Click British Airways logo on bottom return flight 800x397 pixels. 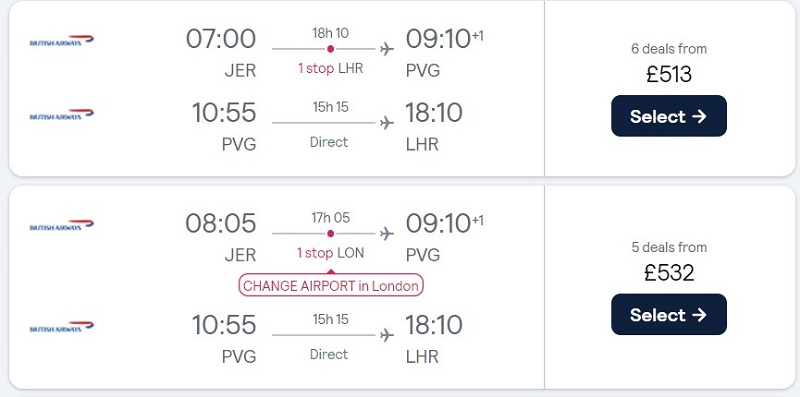click(62, 327)
